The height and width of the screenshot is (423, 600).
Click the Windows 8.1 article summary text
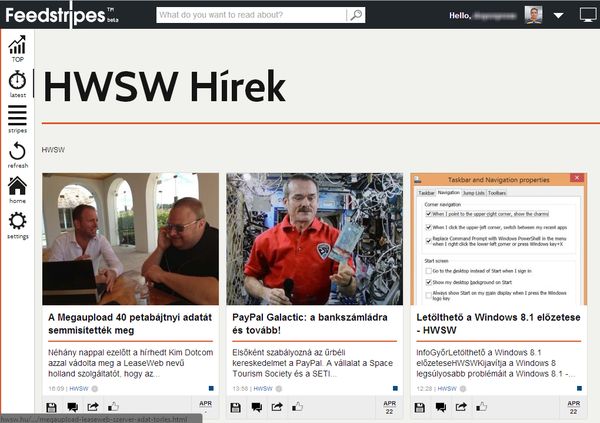(496, 363)
